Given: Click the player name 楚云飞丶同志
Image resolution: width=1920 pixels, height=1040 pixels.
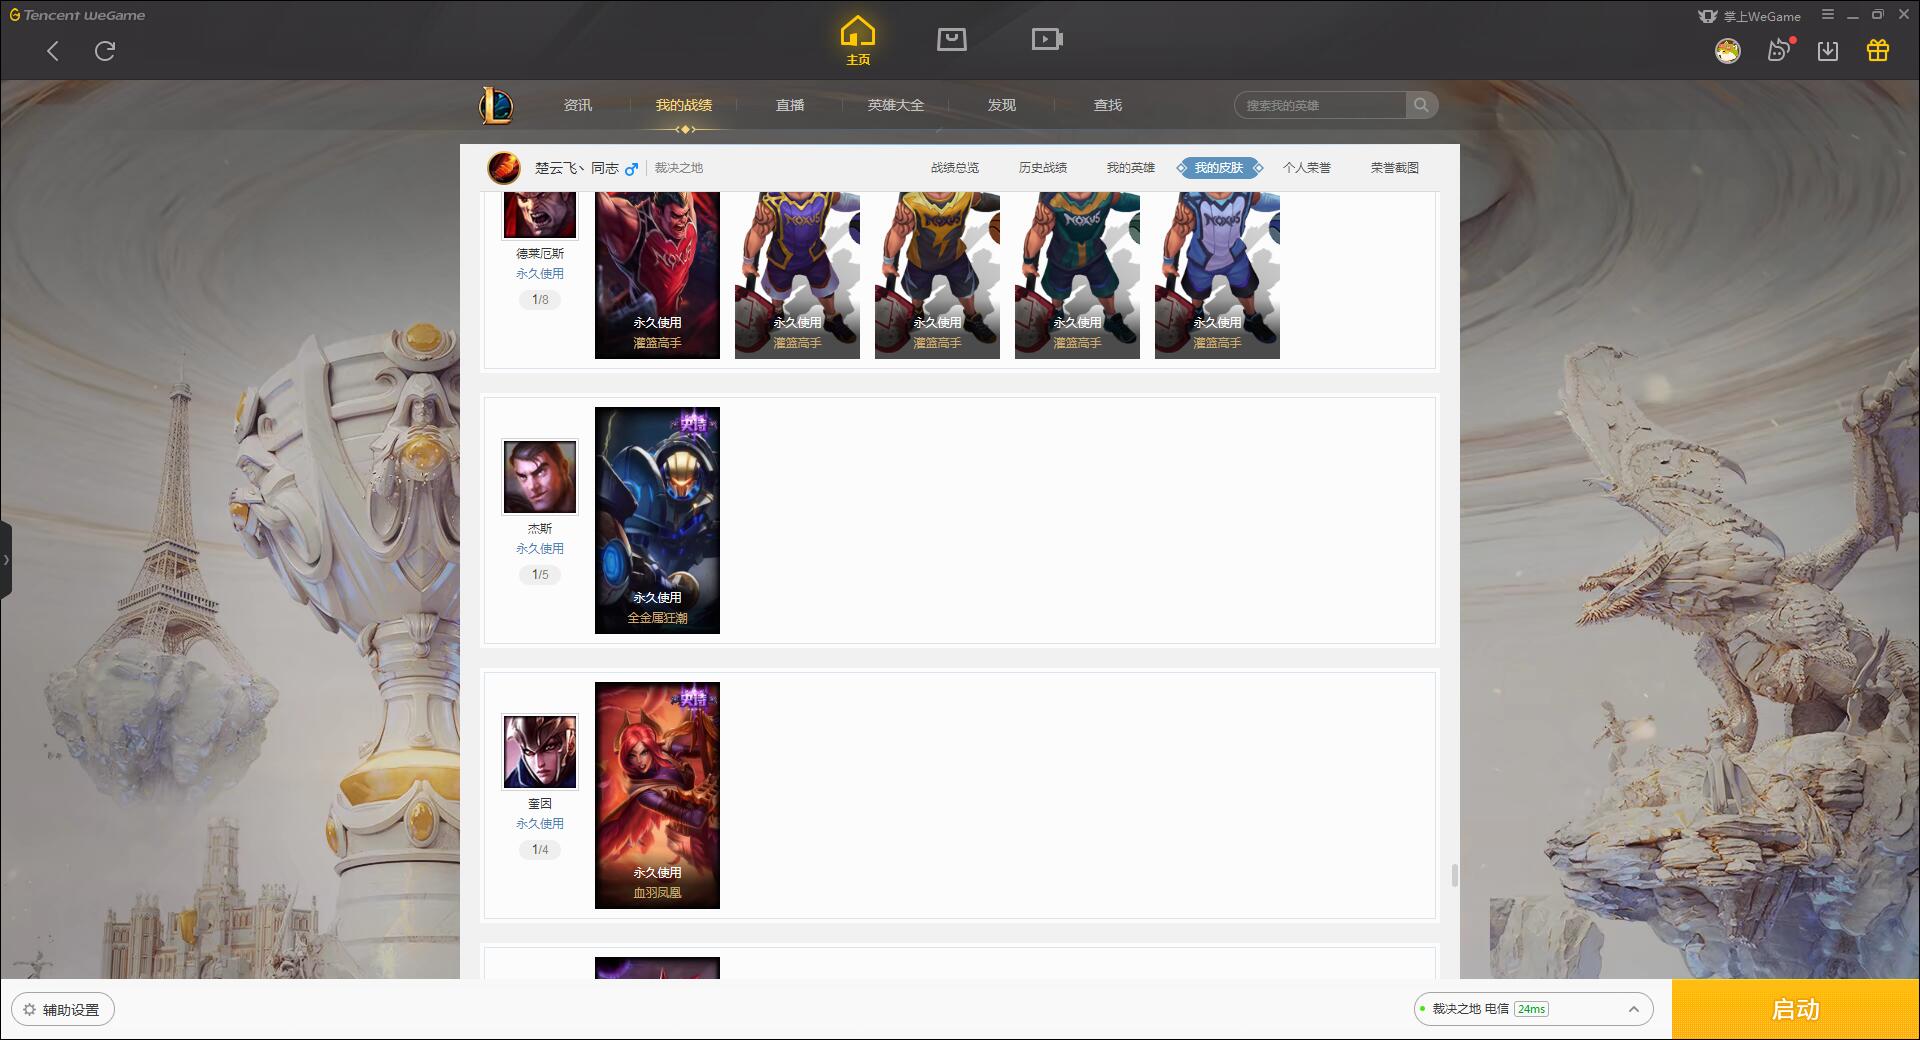Looking at the screenshot, I should pyautogui.click(x=577, y=168).
